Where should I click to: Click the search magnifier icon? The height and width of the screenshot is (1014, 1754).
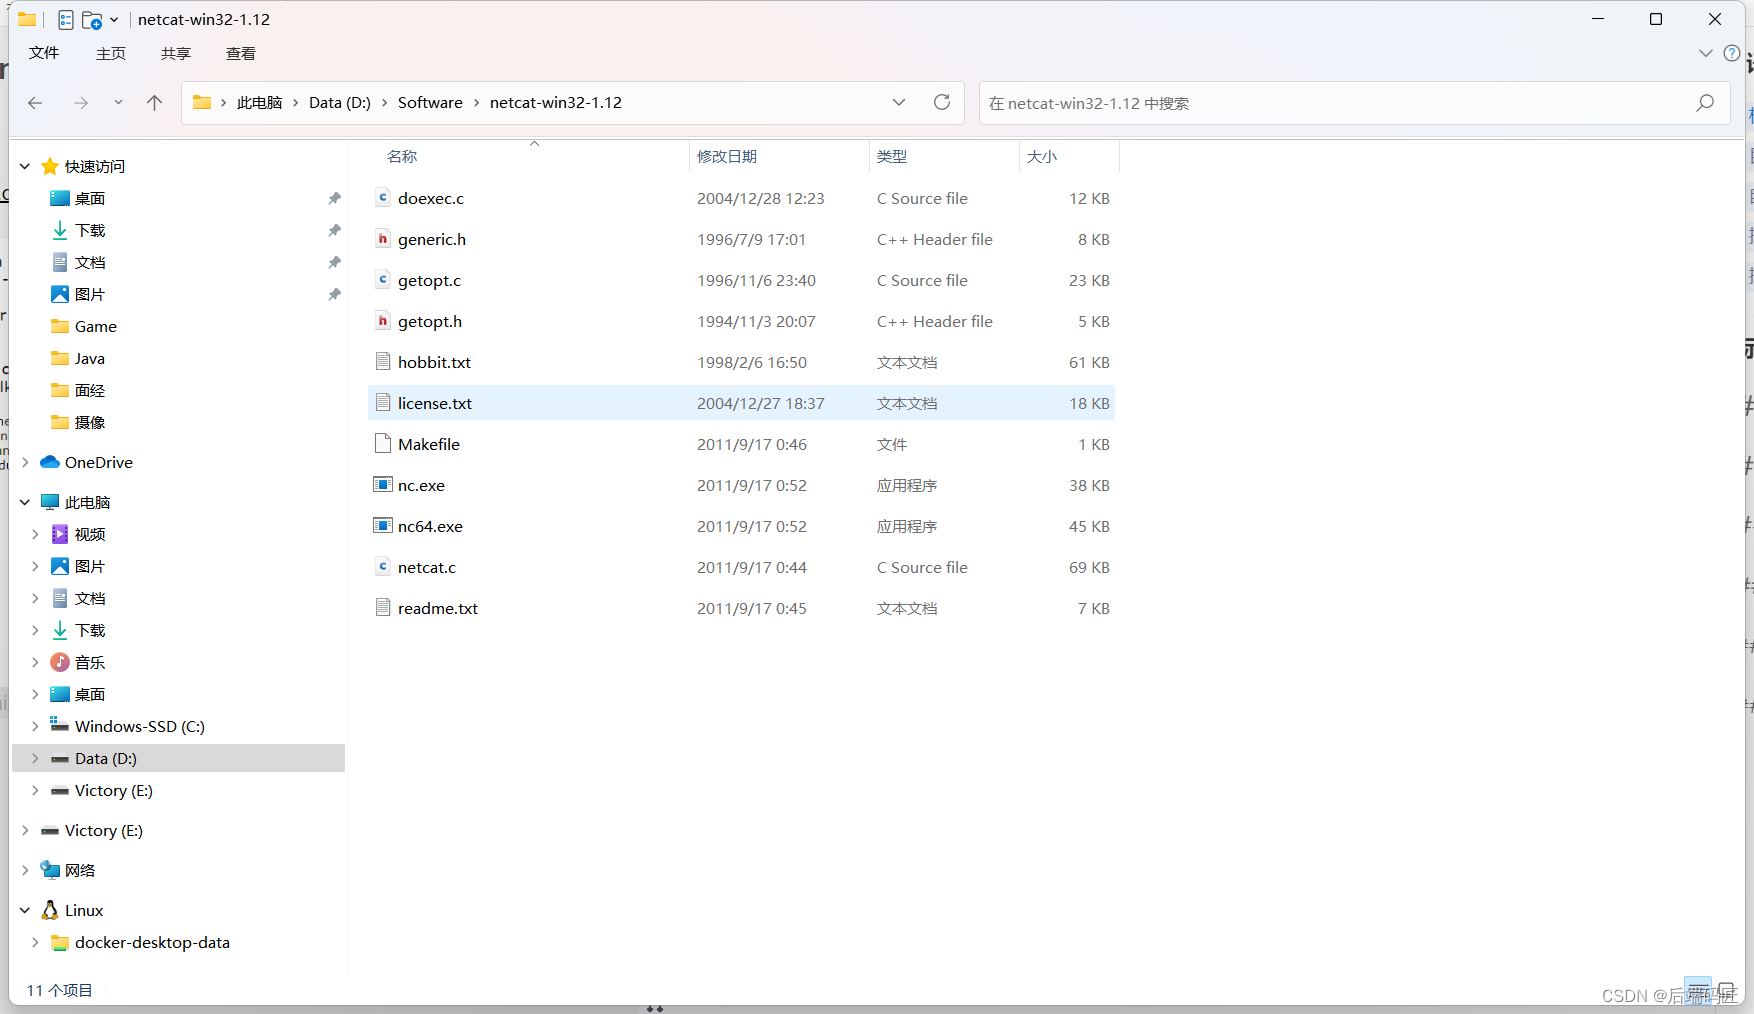click(1705, 103)
